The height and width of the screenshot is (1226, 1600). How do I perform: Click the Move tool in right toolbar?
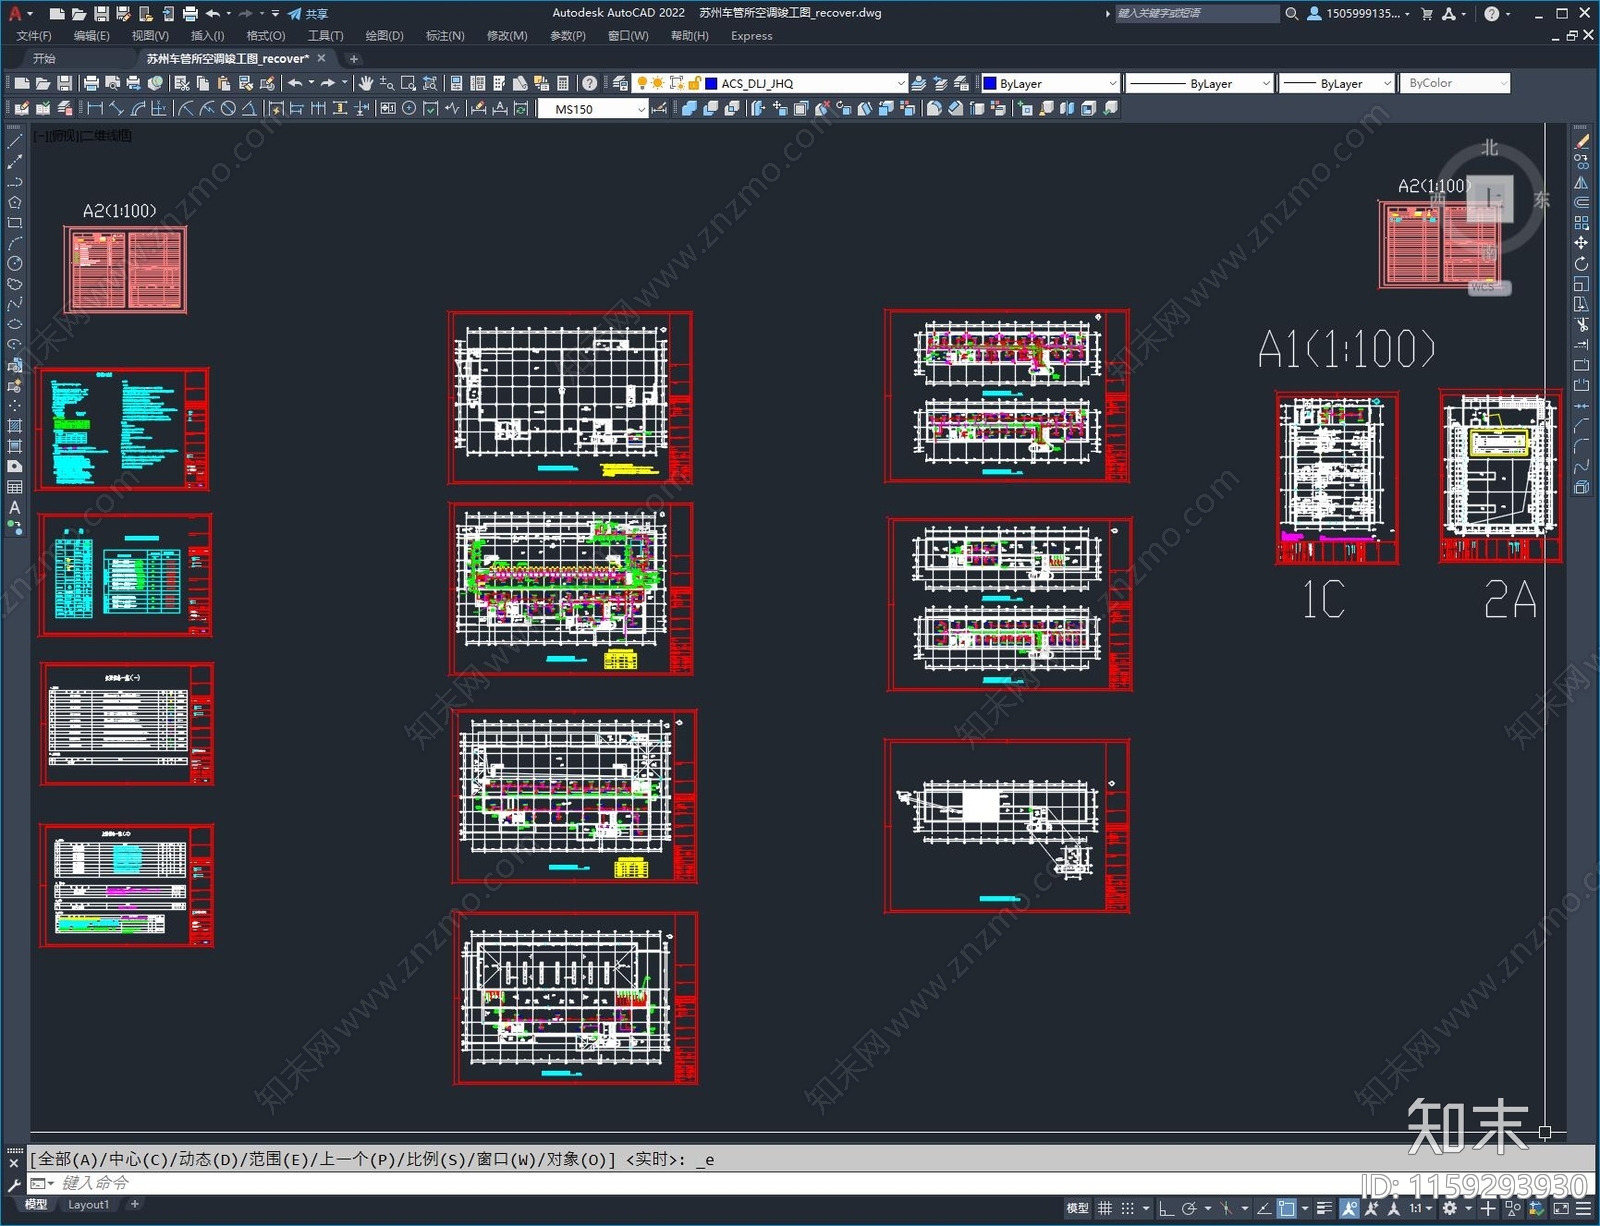pyautogui.click(x=1581, y=243)
